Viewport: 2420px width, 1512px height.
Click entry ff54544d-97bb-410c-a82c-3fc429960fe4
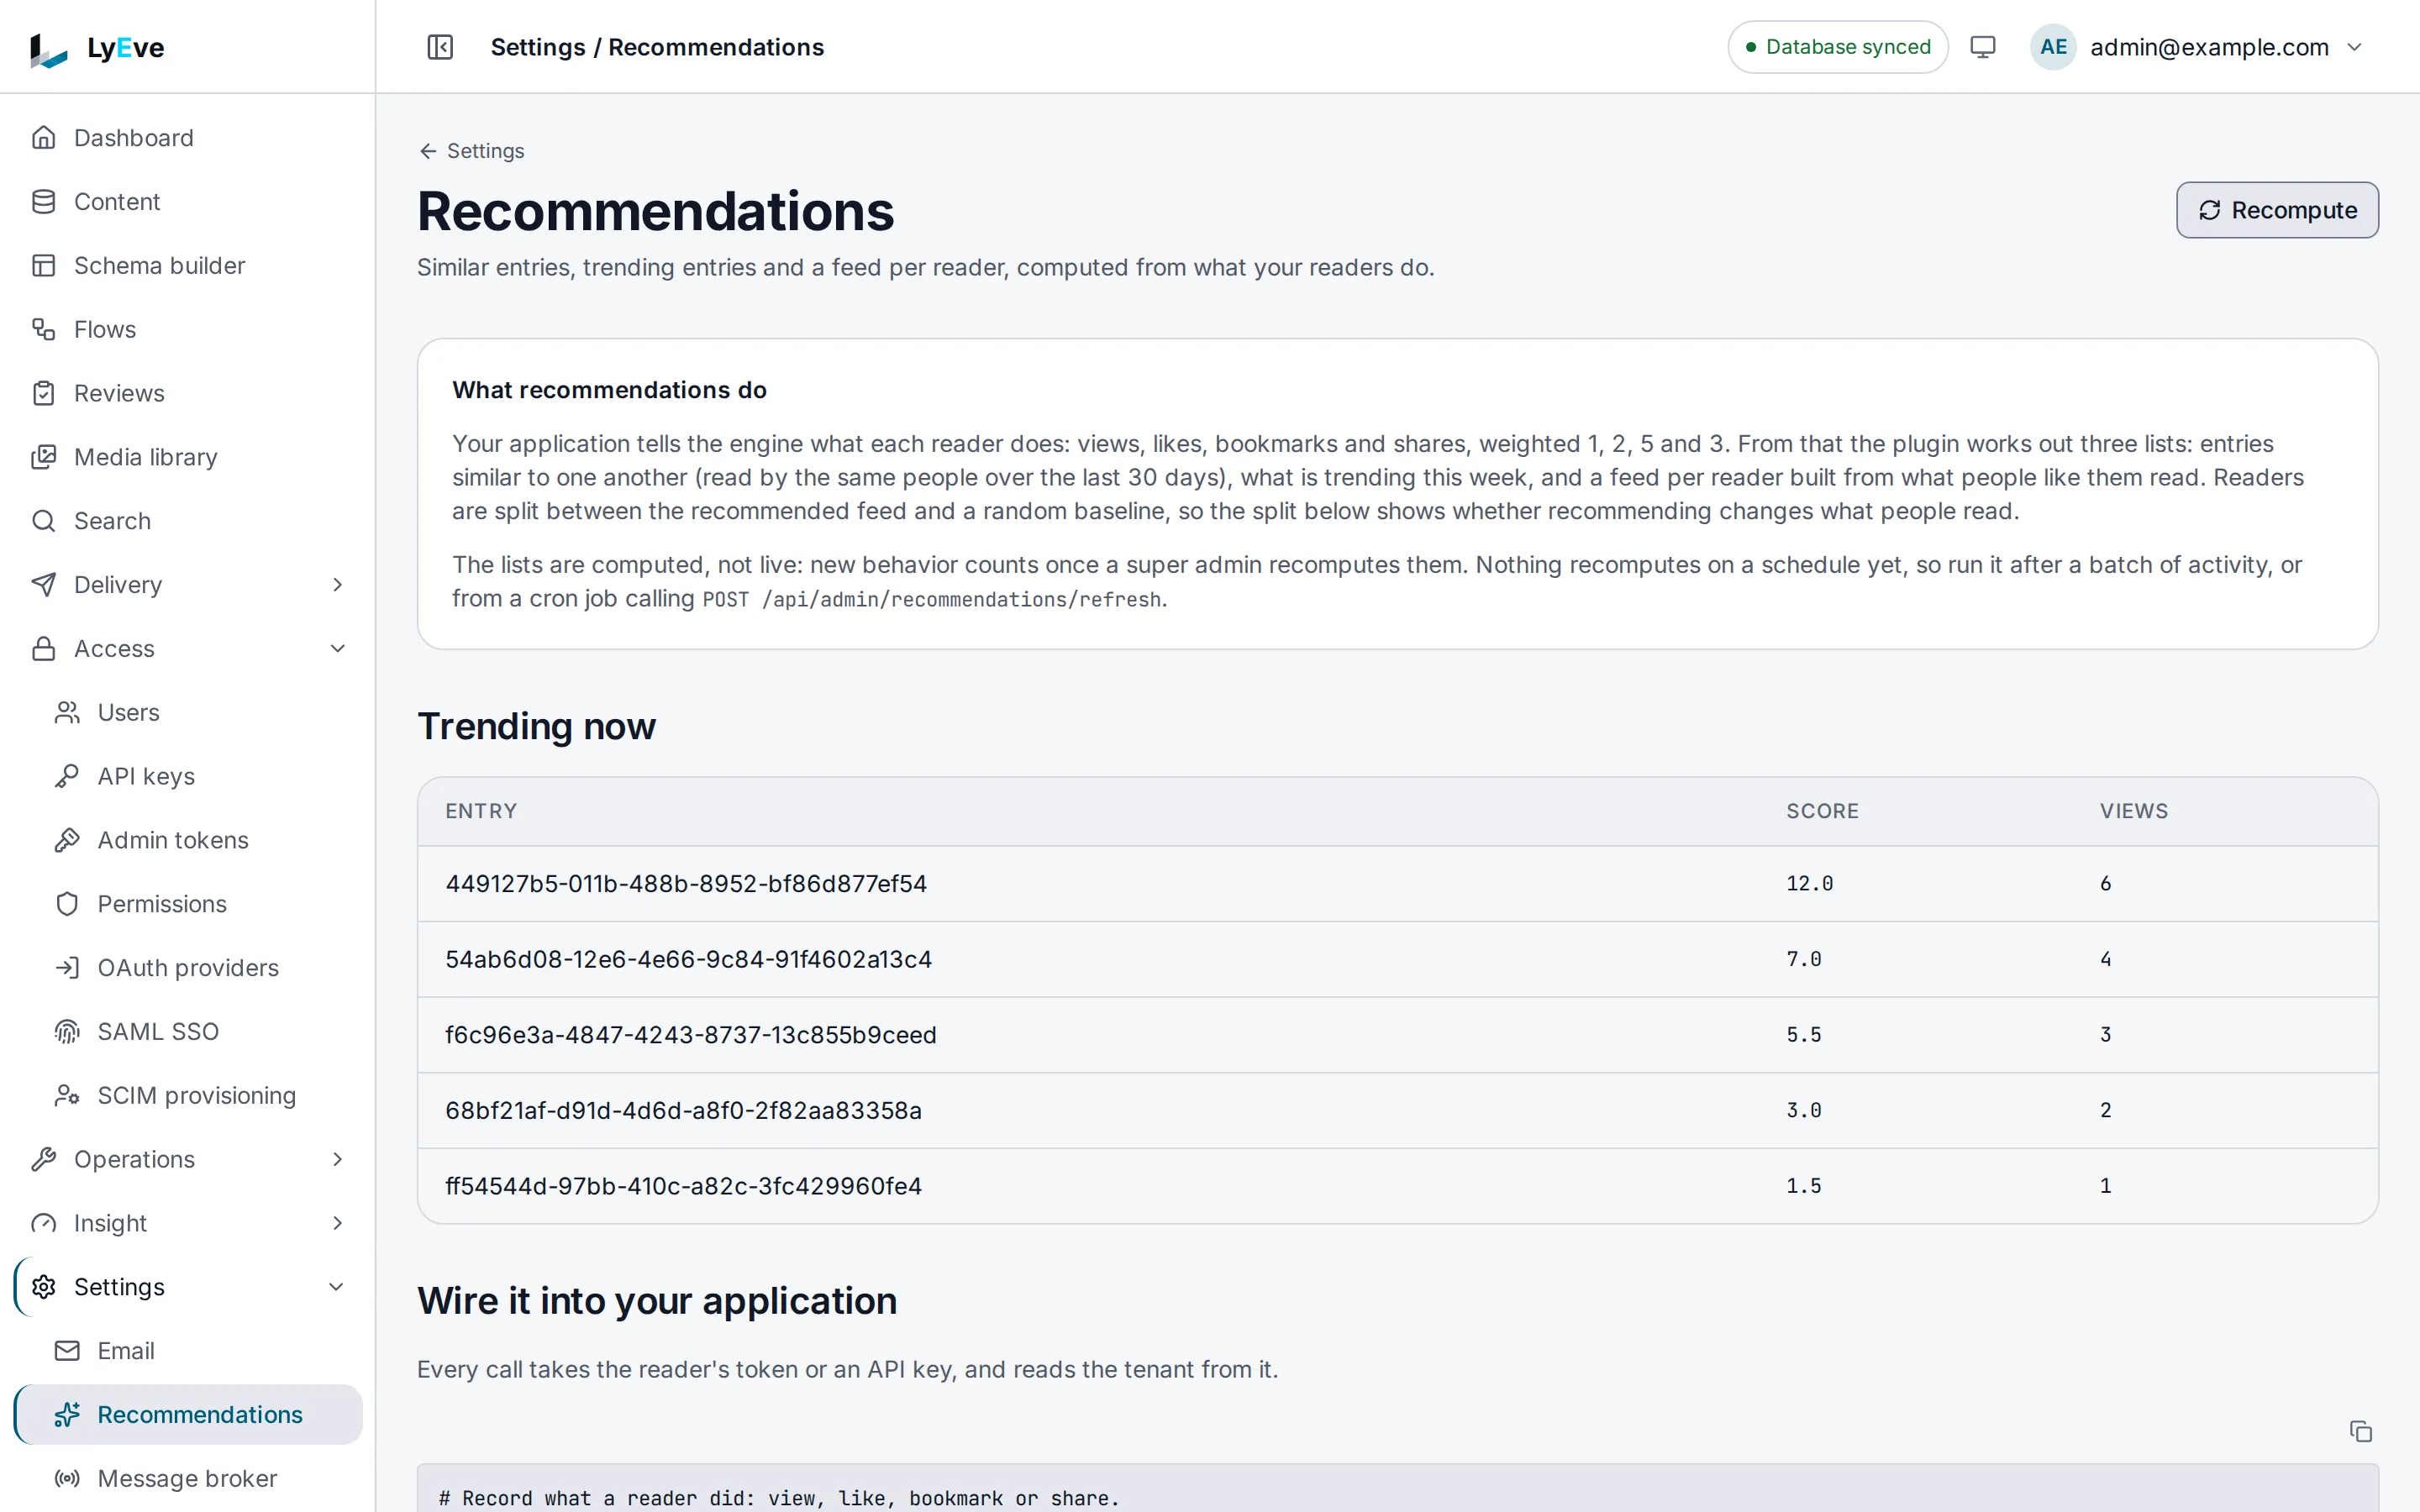pos(683,1186)
